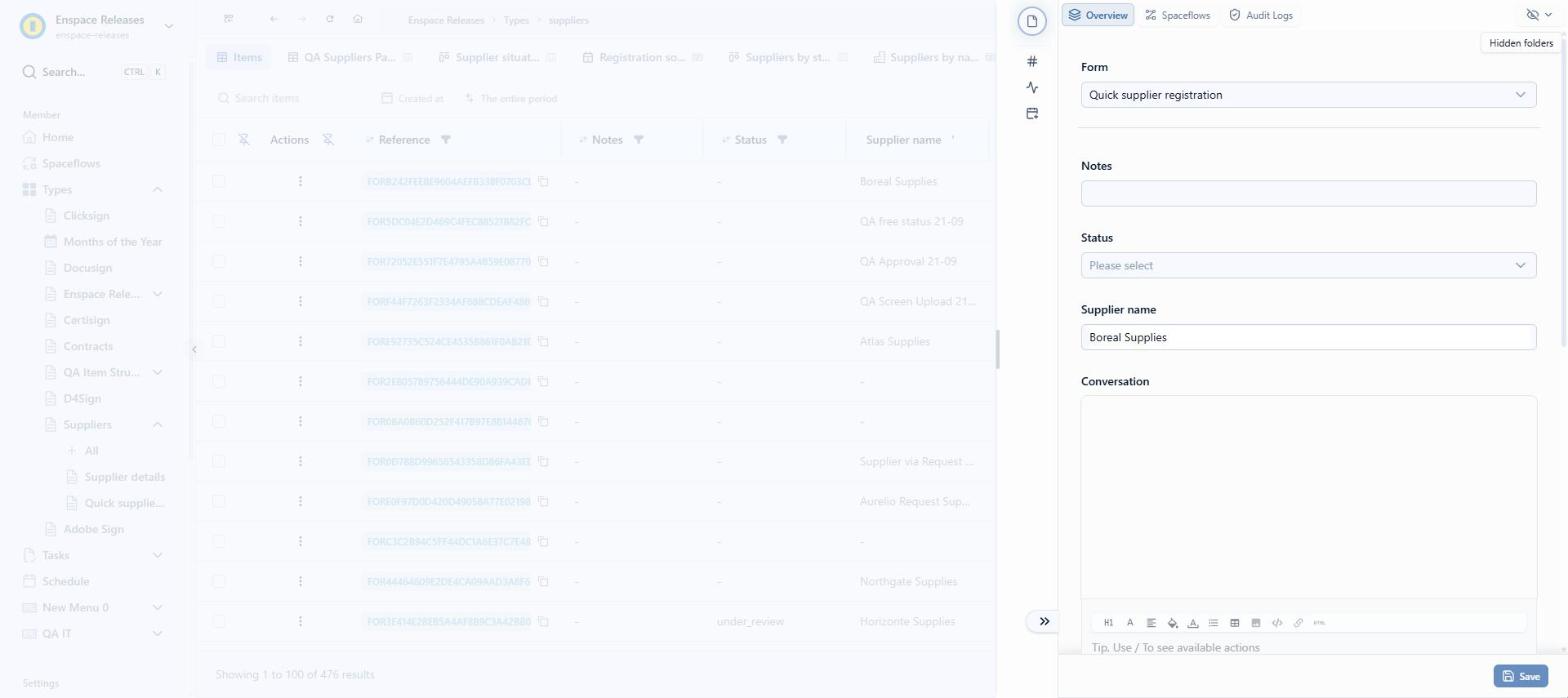The height and width of the screenshot is (698, 1568).
Task: Copy reference for Atlas Supplies row
Action: pos(544,342)
